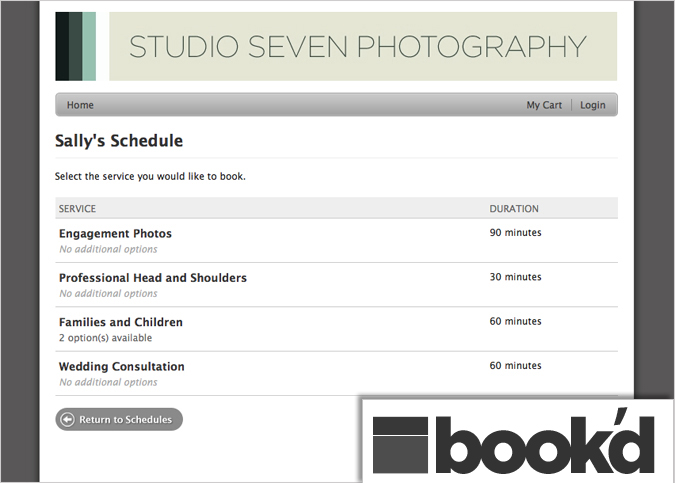Click the Sally's Schedule heading
The height and width of the screenshot is (483, 675).
pos(119,141)
